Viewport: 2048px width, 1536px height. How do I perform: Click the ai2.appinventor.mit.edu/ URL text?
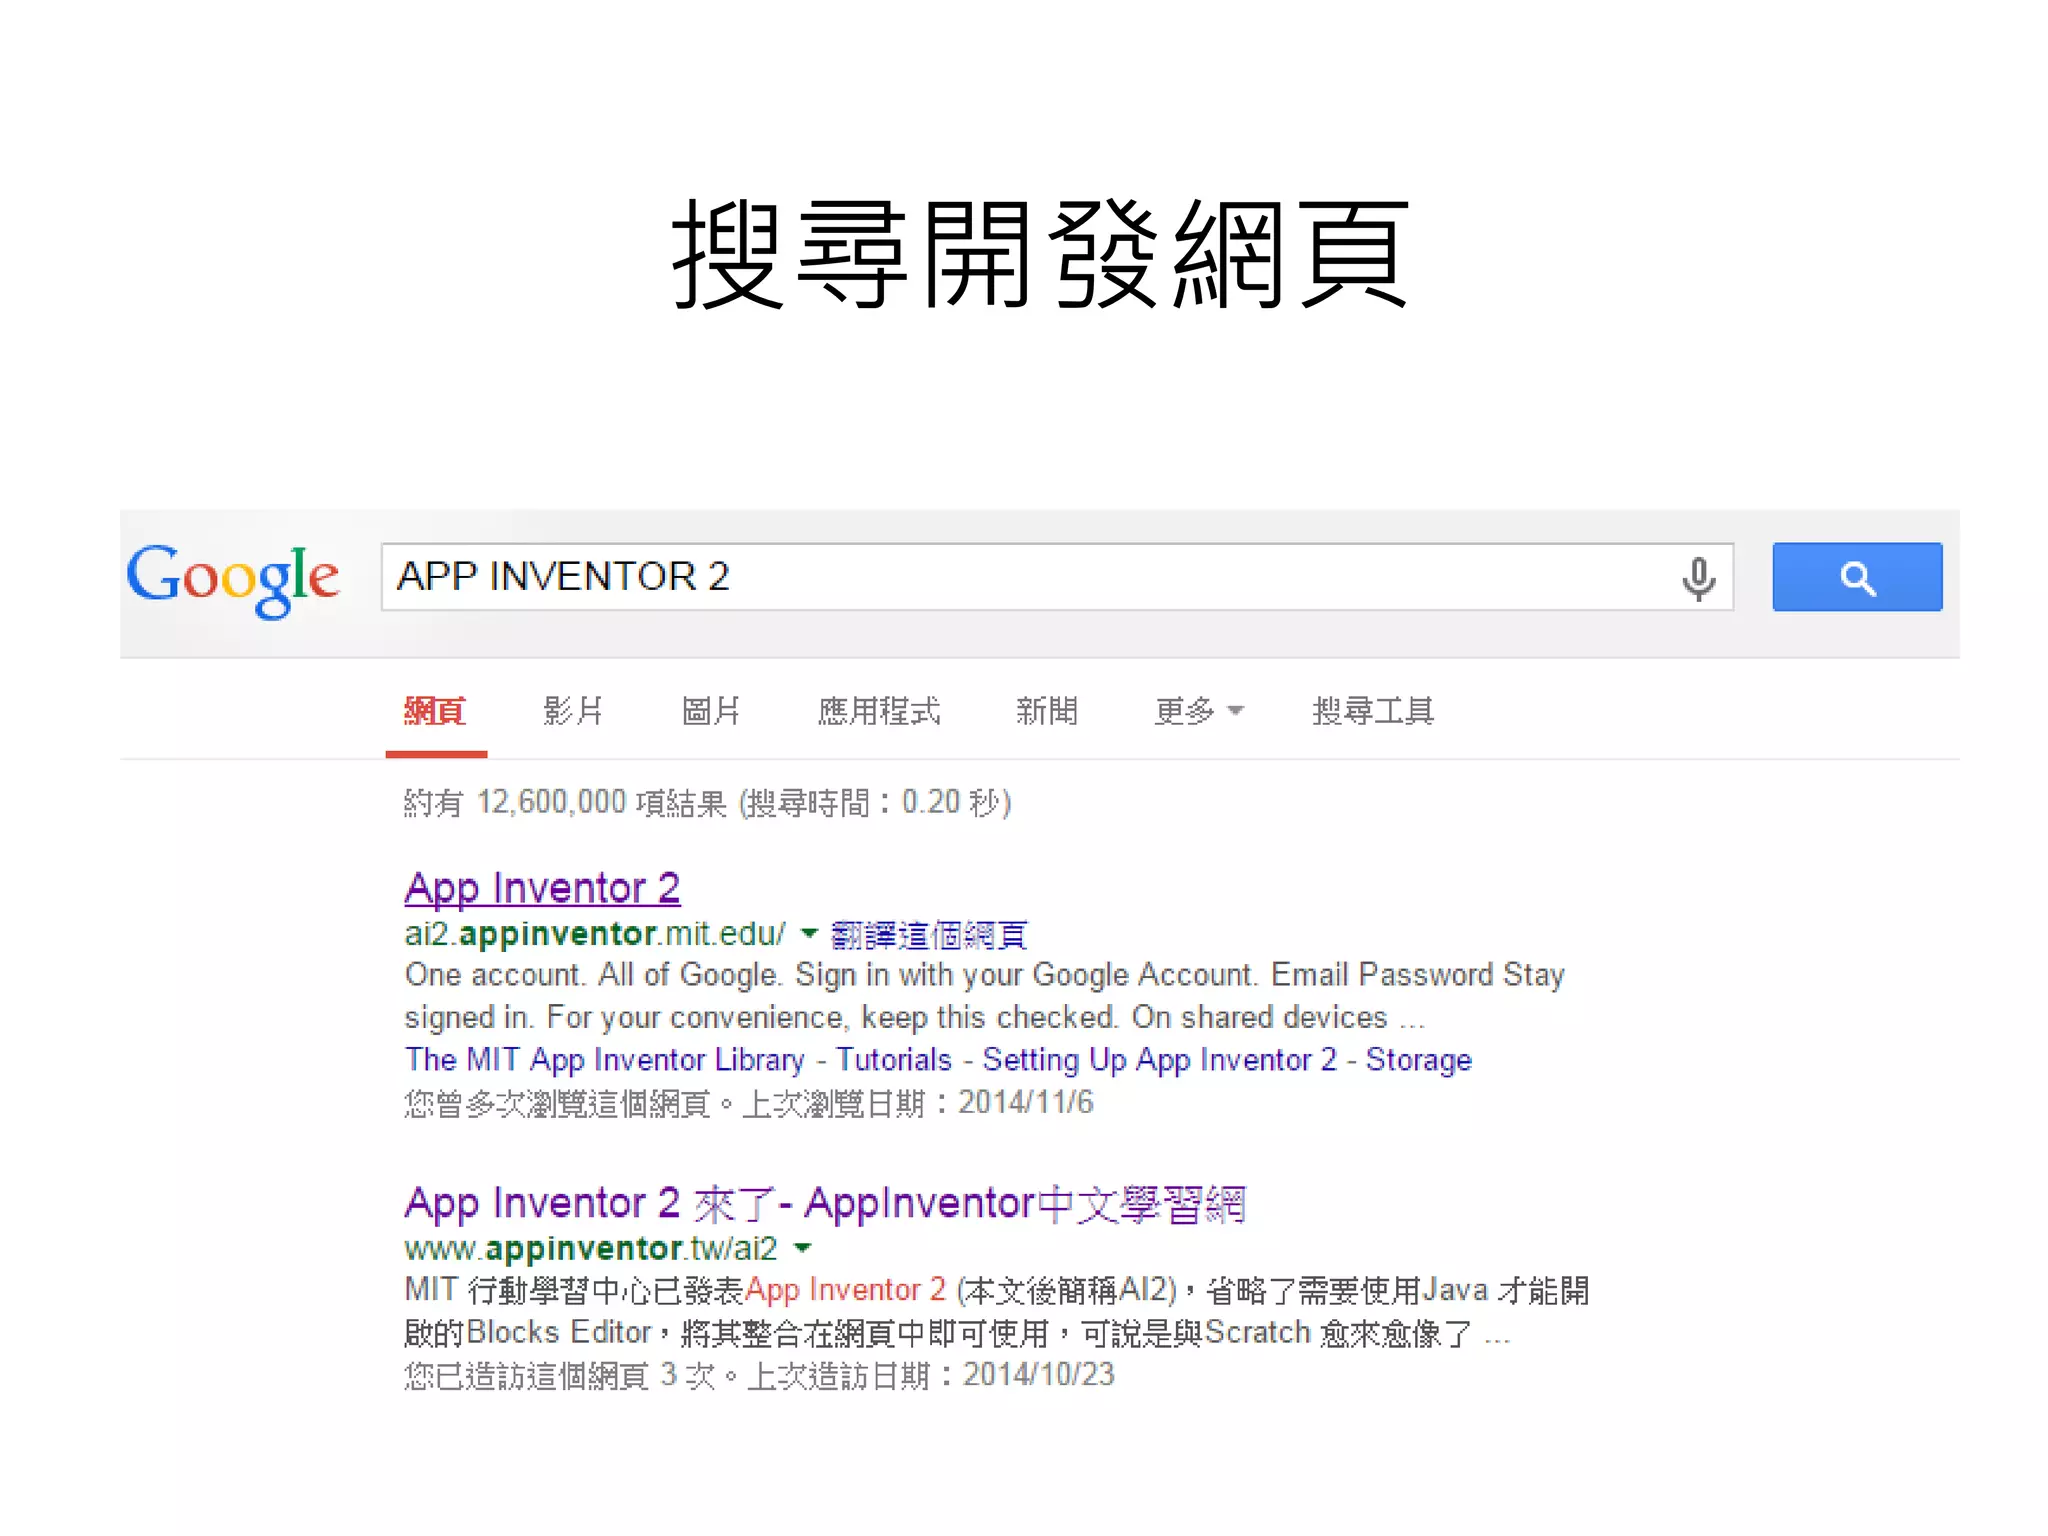coord(595,934)
